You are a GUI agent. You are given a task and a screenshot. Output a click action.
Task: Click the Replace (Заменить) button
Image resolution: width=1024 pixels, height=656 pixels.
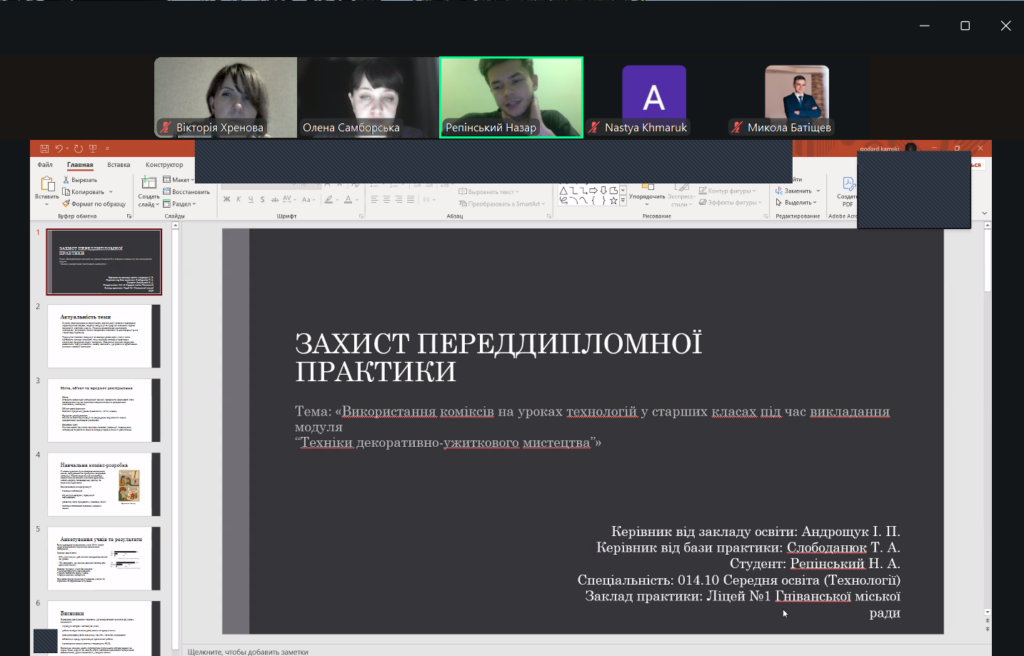(798, 190)
